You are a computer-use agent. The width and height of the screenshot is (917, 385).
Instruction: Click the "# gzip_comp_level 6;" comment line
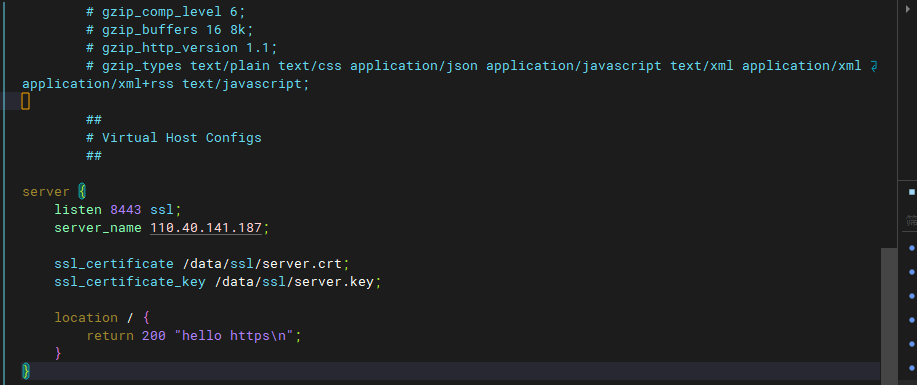point(166,11)
